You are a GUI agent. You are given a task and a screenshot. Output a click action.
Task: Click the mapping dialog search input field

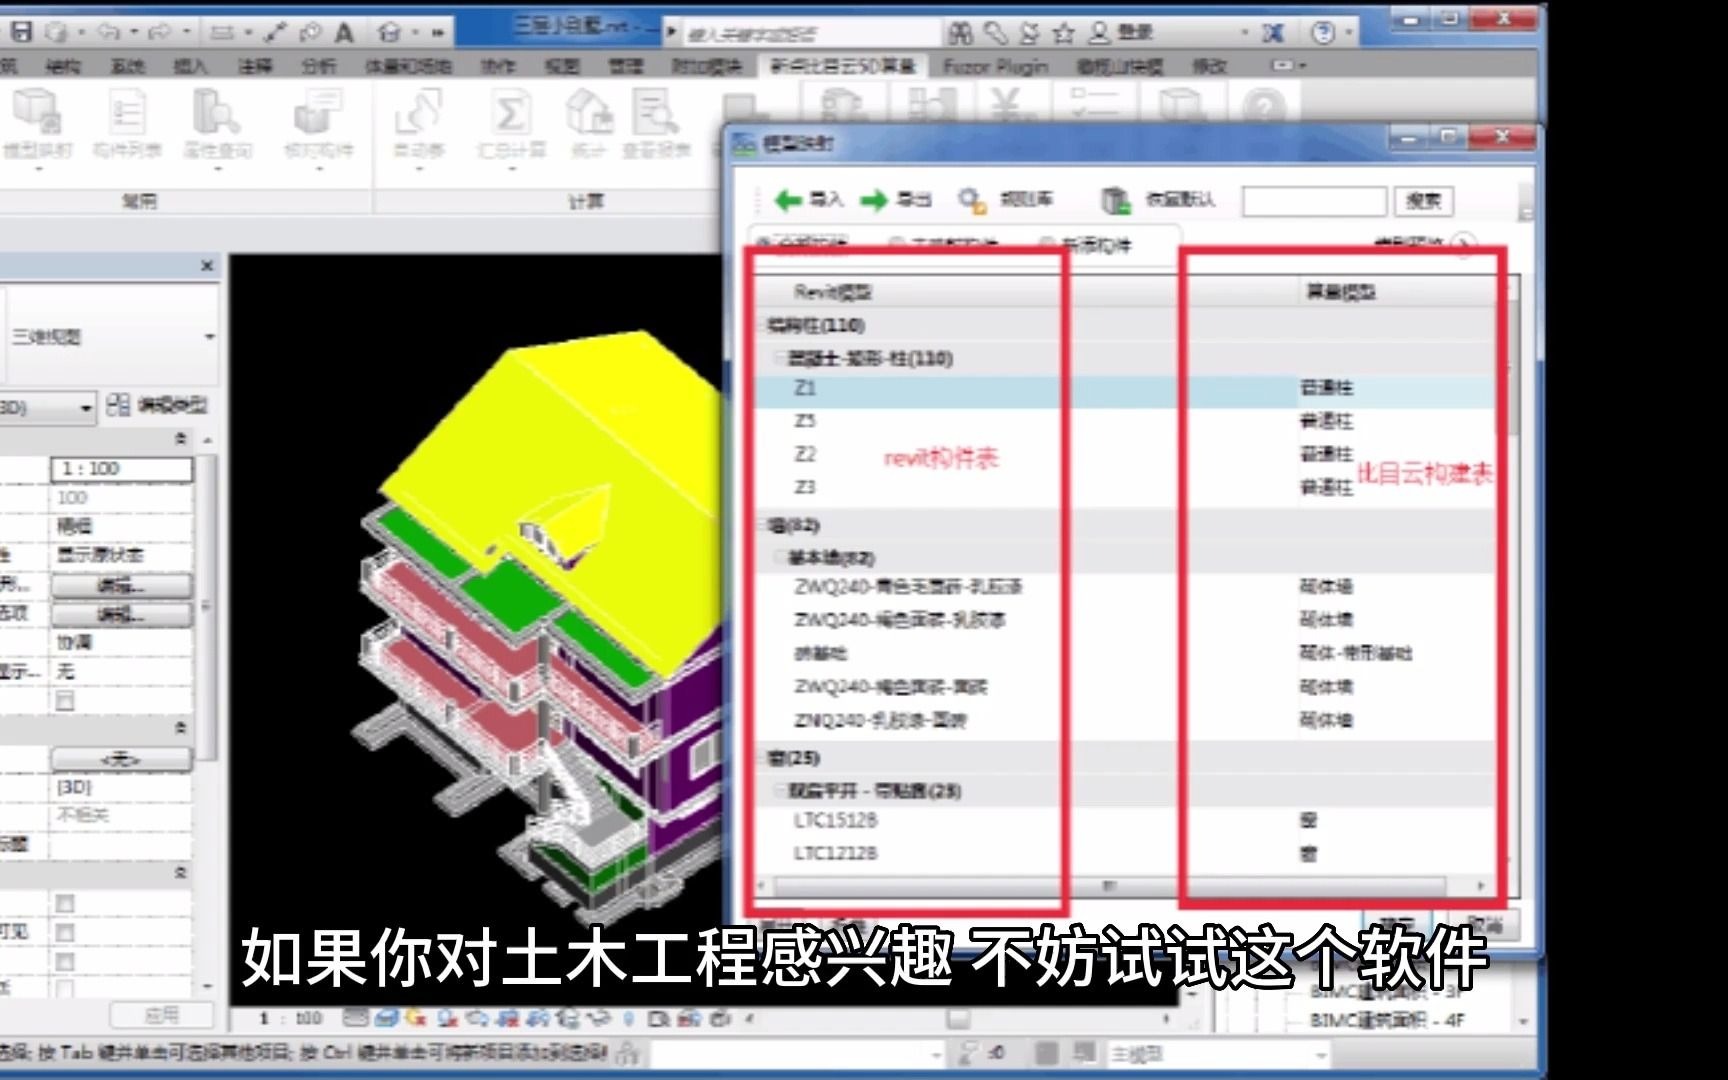pos(1314,201)
